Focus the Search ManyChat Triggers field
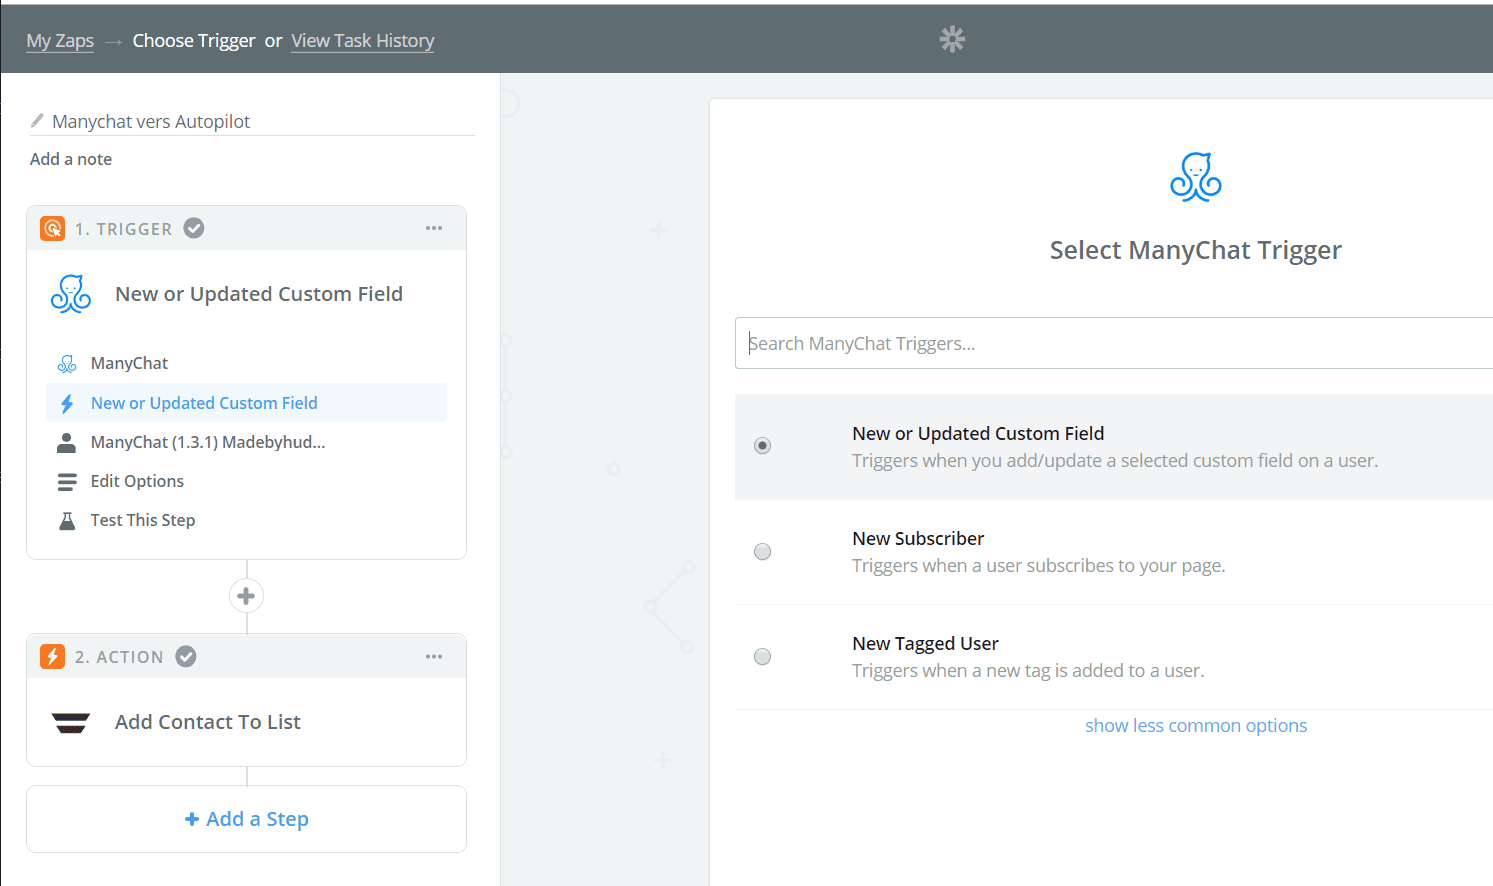Screen dimensions: 1493x886 click(x=1114, y=343)
